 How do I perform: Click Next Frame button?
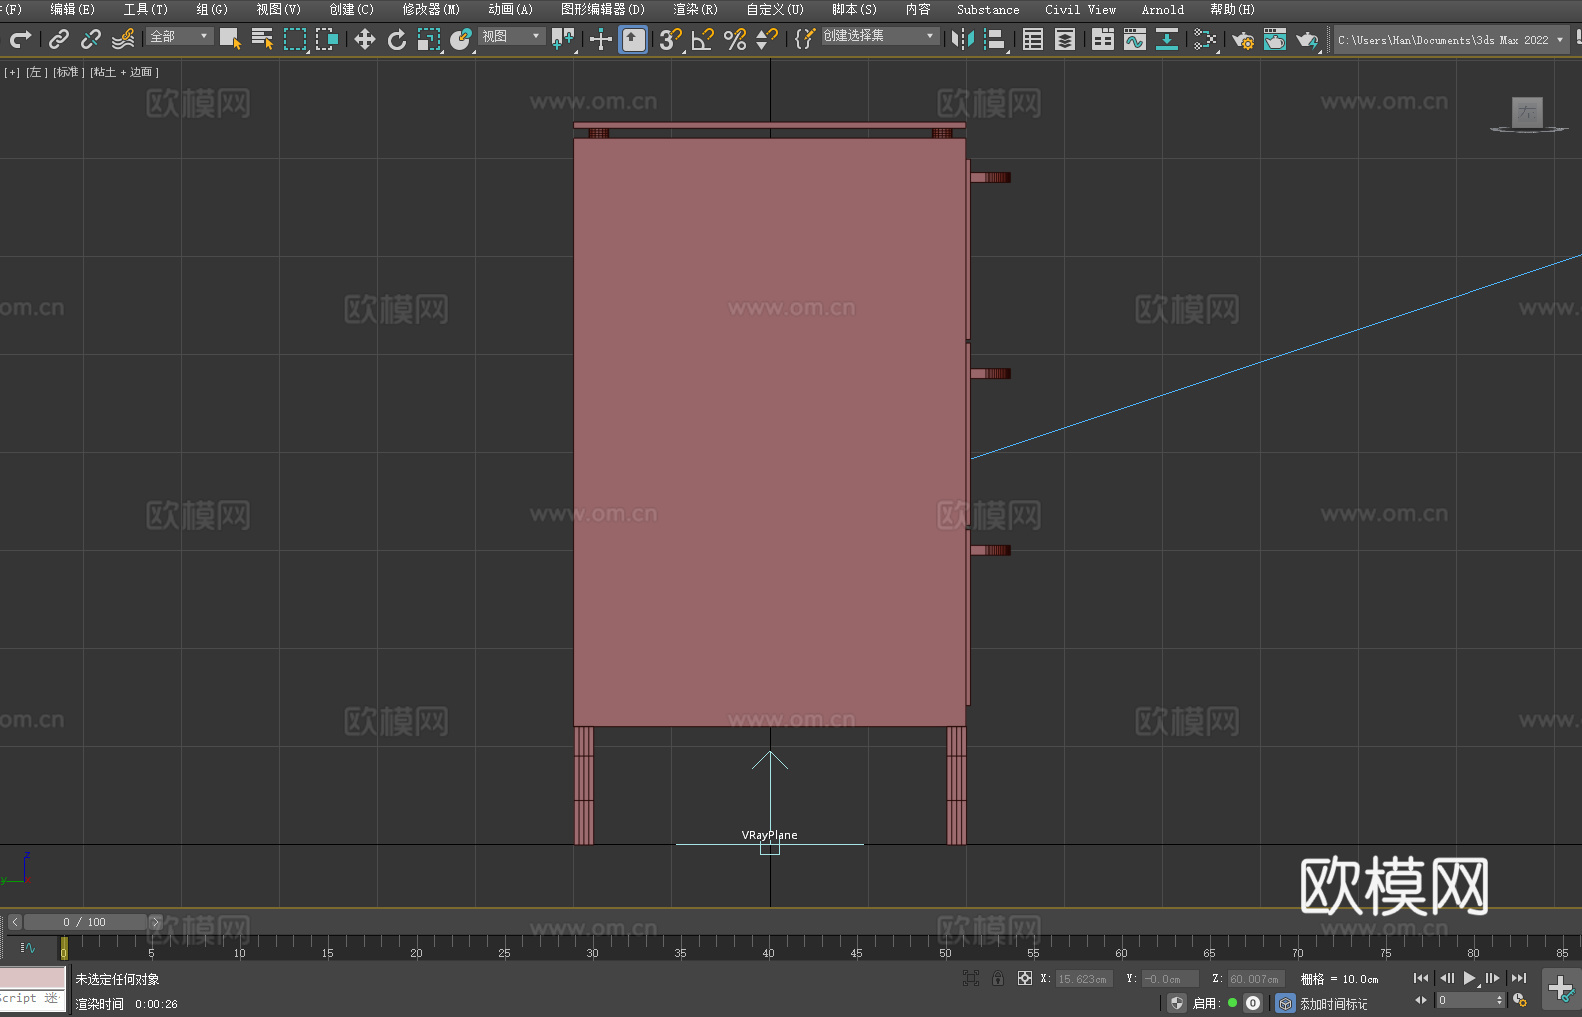(x=1493, y=978)
